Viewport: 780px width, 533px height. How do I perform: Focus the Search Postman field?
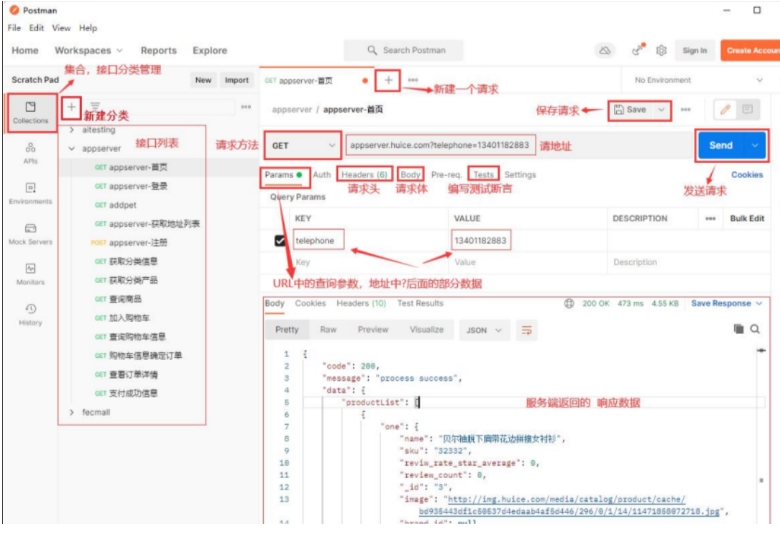(x=403, y=50)
